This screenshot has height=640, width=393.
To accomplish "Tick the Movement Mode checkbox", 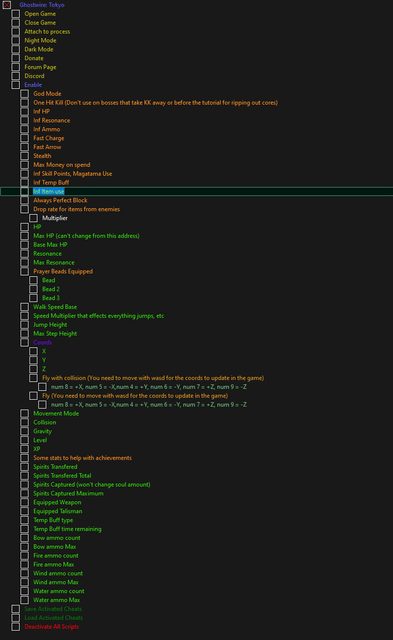I will 24,413.
